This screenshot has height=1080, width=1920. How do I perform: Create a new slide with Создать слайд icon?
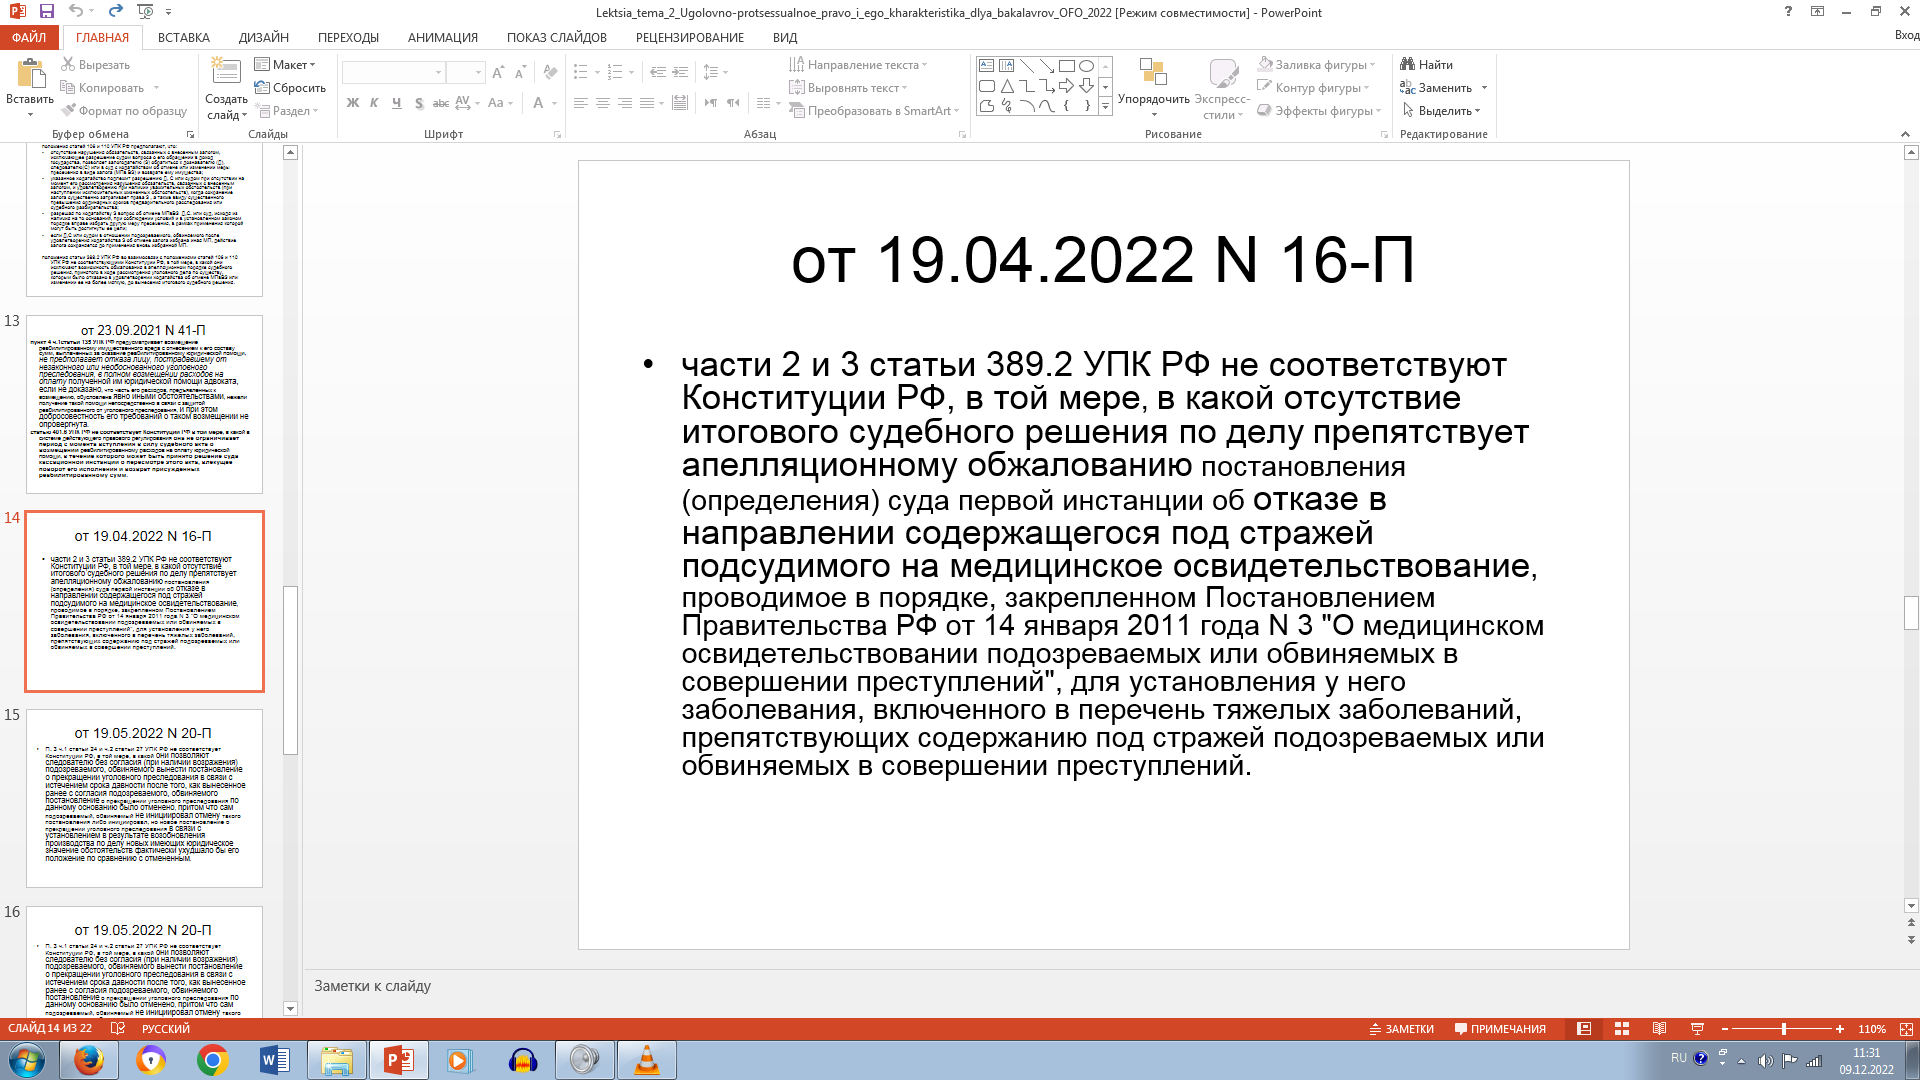tap(226, 73)
